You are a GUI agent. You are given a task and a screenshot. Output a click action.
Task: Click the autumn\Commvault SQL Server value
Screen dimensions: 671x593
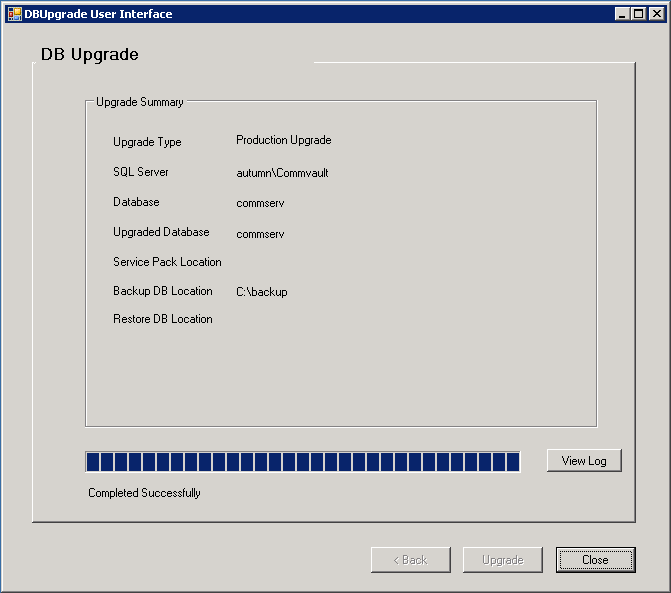[282, 173]
